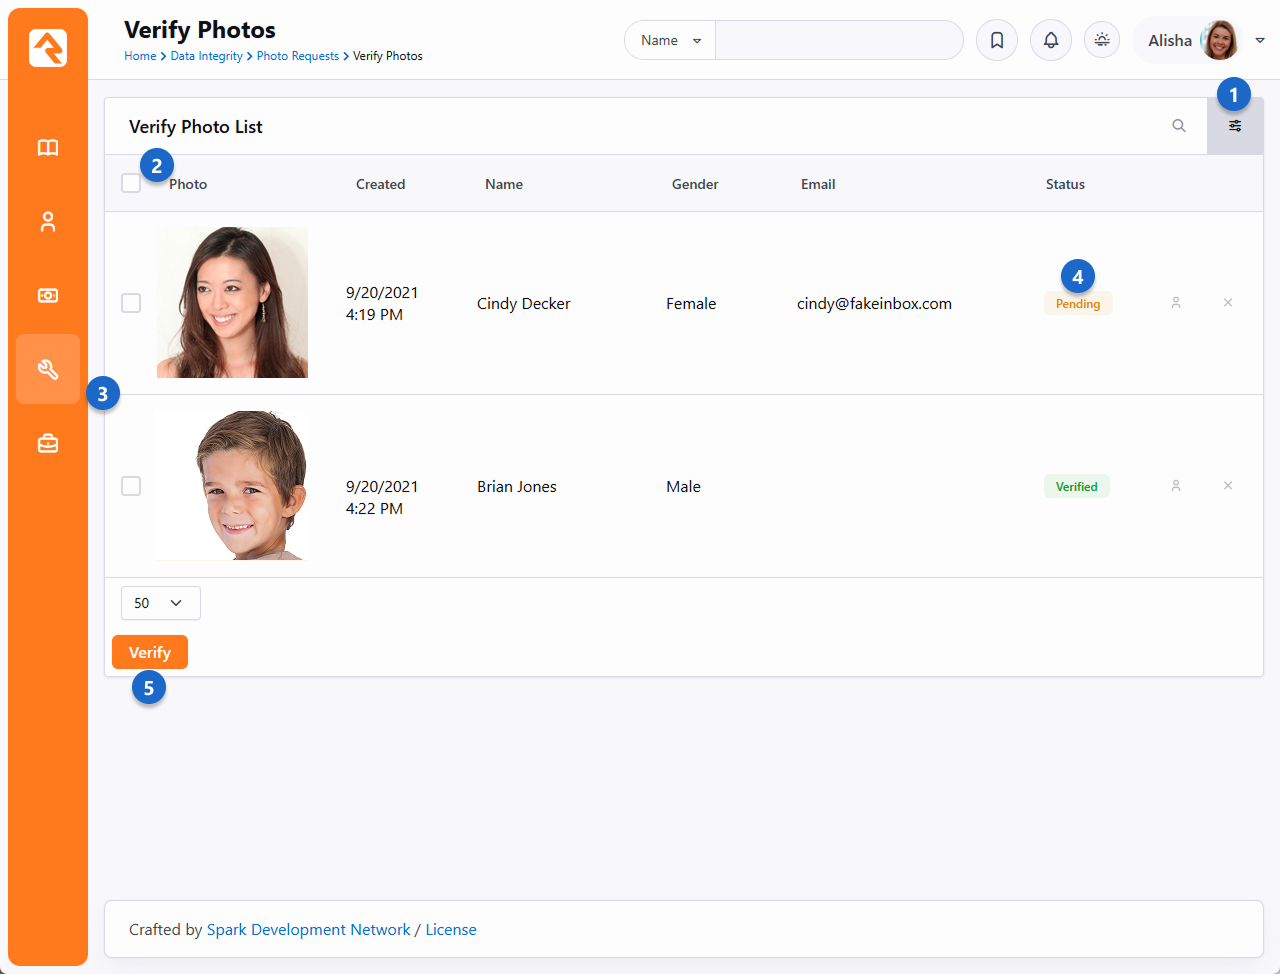Click the Rock logo in the sidebar
The image size is (1280, 974).
[48, 47]
